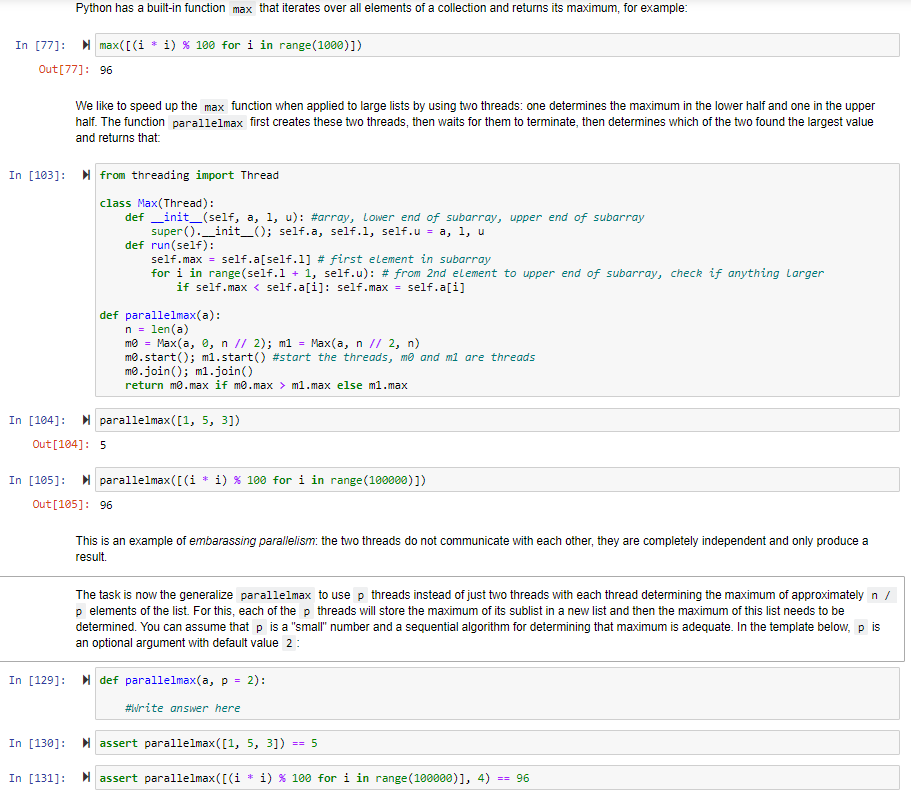Image resolution: width=911 pixels, height=797 pixels.
Task: Click the In [129] prompt label
Action: tap(38, 679)
